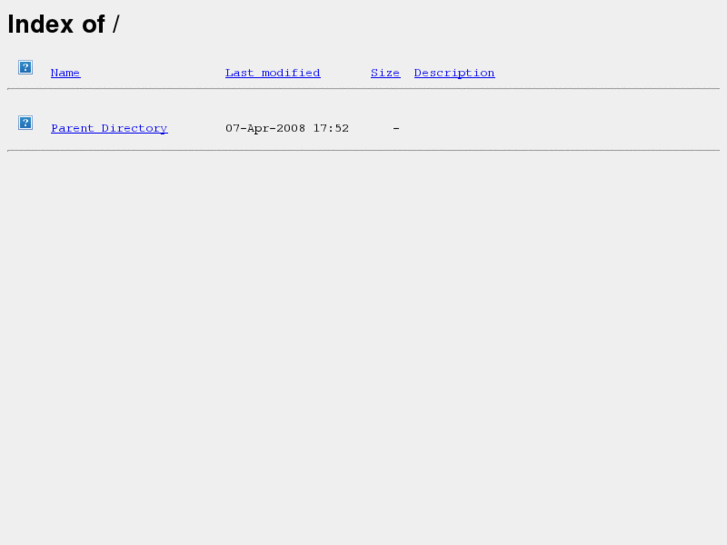
Task: Sort by the Size column header
Action: (385, 73)
